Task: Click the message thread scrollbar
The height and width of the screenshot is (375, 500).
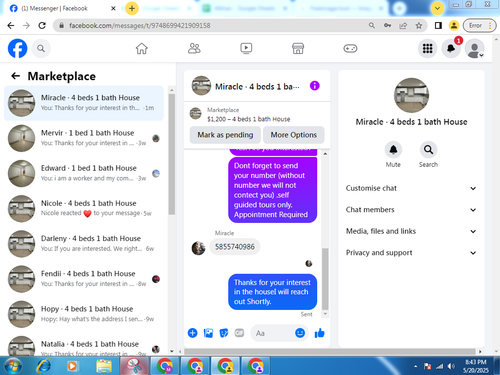Action: pyautogui.click(x=325, y=279)
